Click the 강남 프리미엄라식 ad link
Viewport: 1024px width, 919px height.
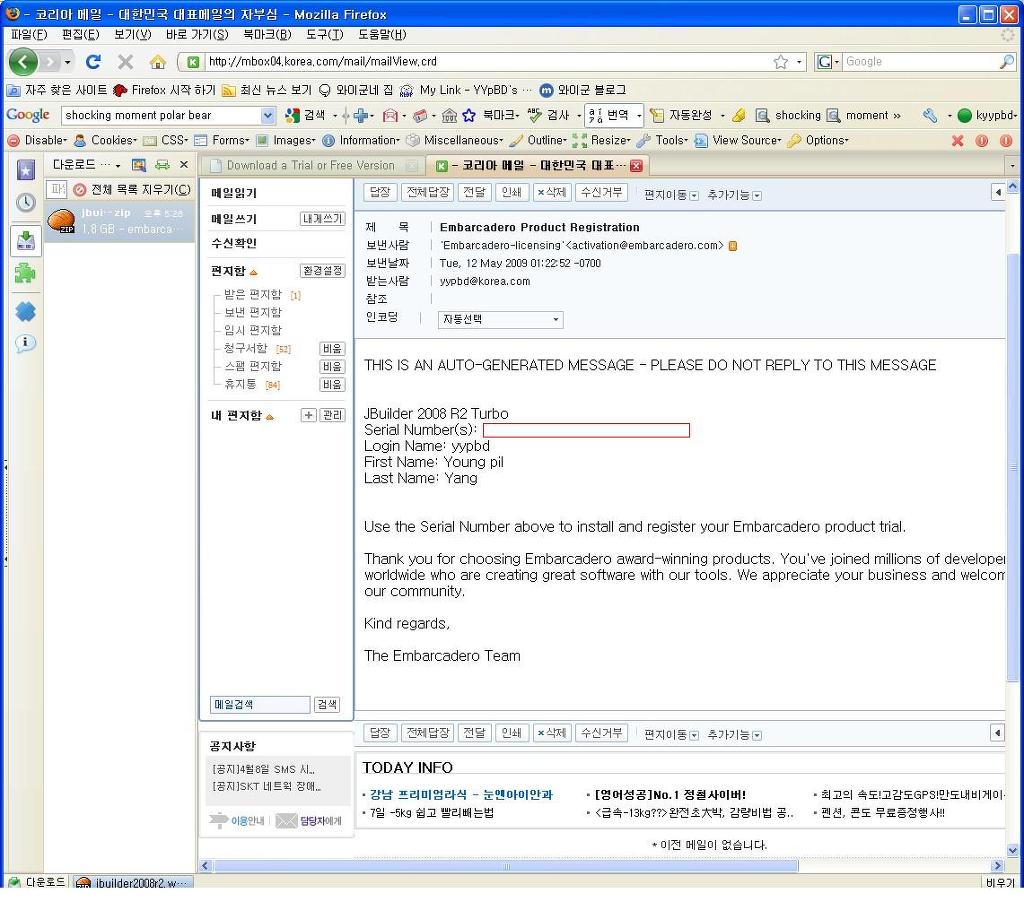[x=461, y=795]
